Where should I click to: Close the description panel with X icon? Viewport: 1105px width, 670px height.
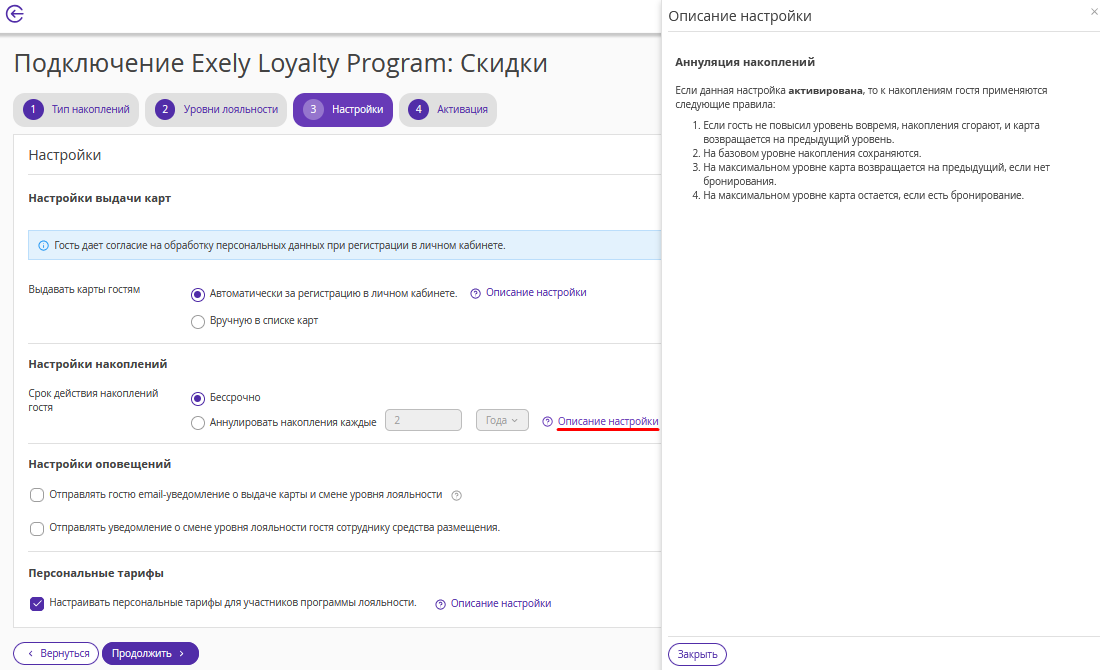pyautogui.click(x=1094, y=11)
